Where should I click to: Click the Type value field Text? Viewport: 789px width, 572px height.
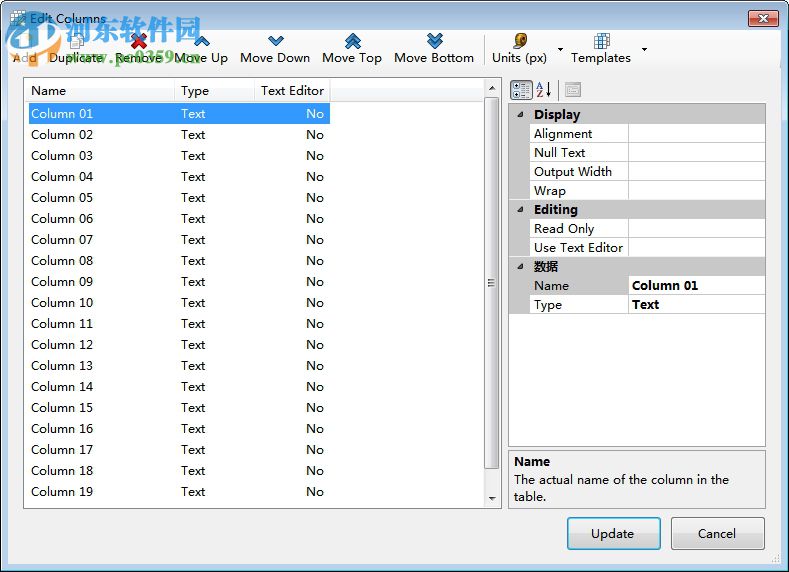[696, 304]
